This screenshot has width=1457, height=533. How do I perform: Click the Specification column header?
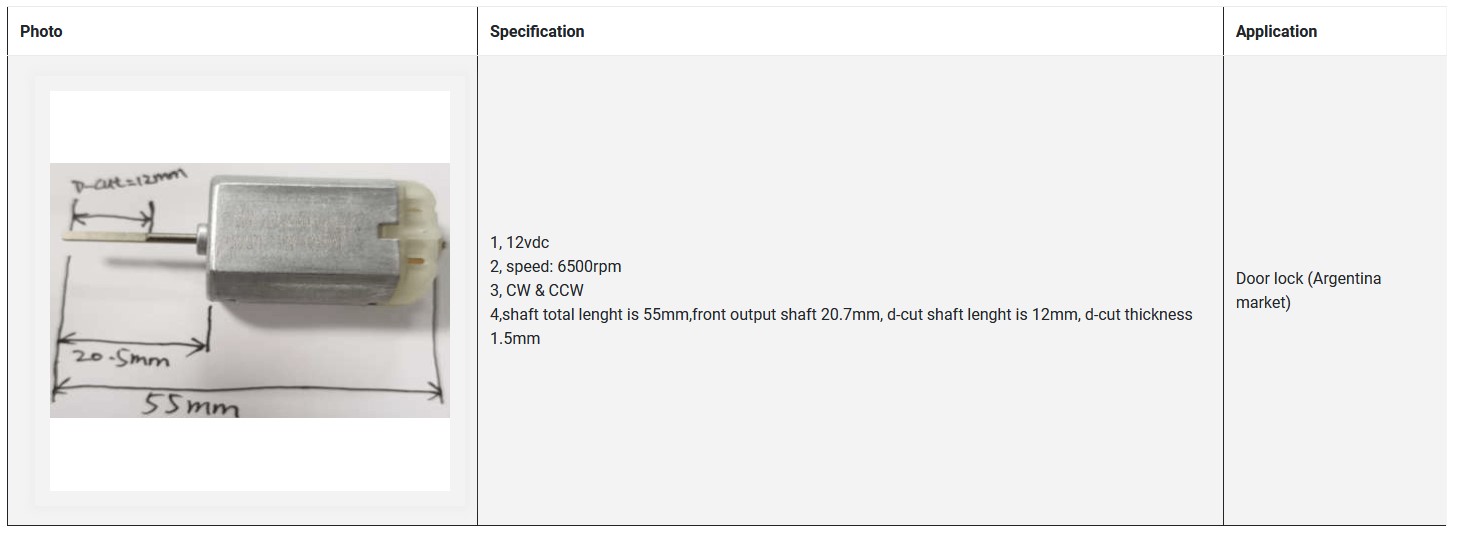click(x=537, y=31)
